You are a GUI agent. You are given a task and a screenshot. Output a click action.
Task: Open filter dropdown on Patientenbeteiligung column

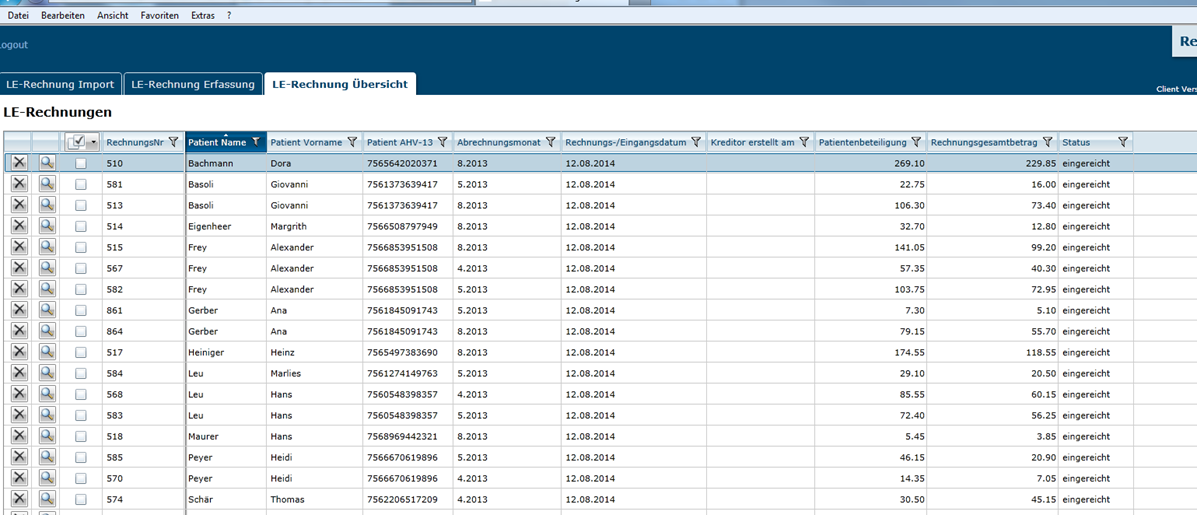pyautogui.click(x=916, y=142)
